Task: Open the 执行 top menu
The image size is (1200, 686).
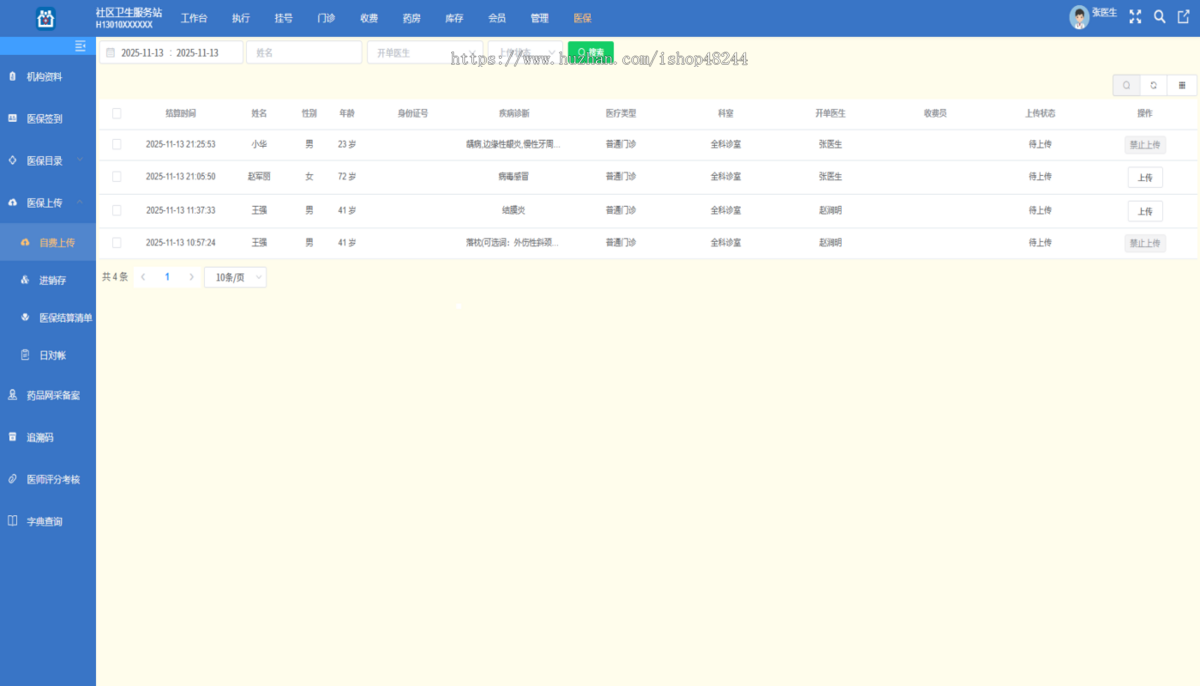Action: (241, 18)
